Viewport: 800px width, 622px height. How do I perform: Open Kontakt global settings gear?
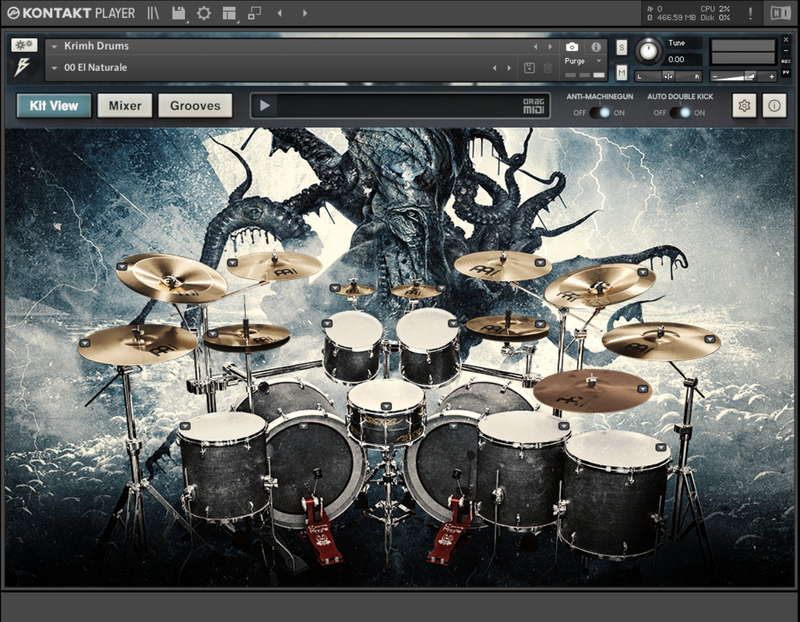(x=204, y=13)
